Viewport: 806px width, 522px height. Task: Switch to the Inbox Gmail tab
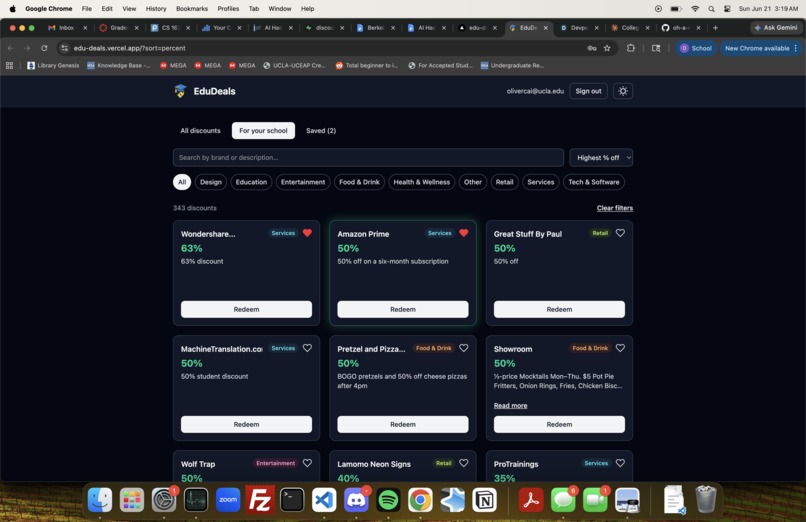[67, 28]
